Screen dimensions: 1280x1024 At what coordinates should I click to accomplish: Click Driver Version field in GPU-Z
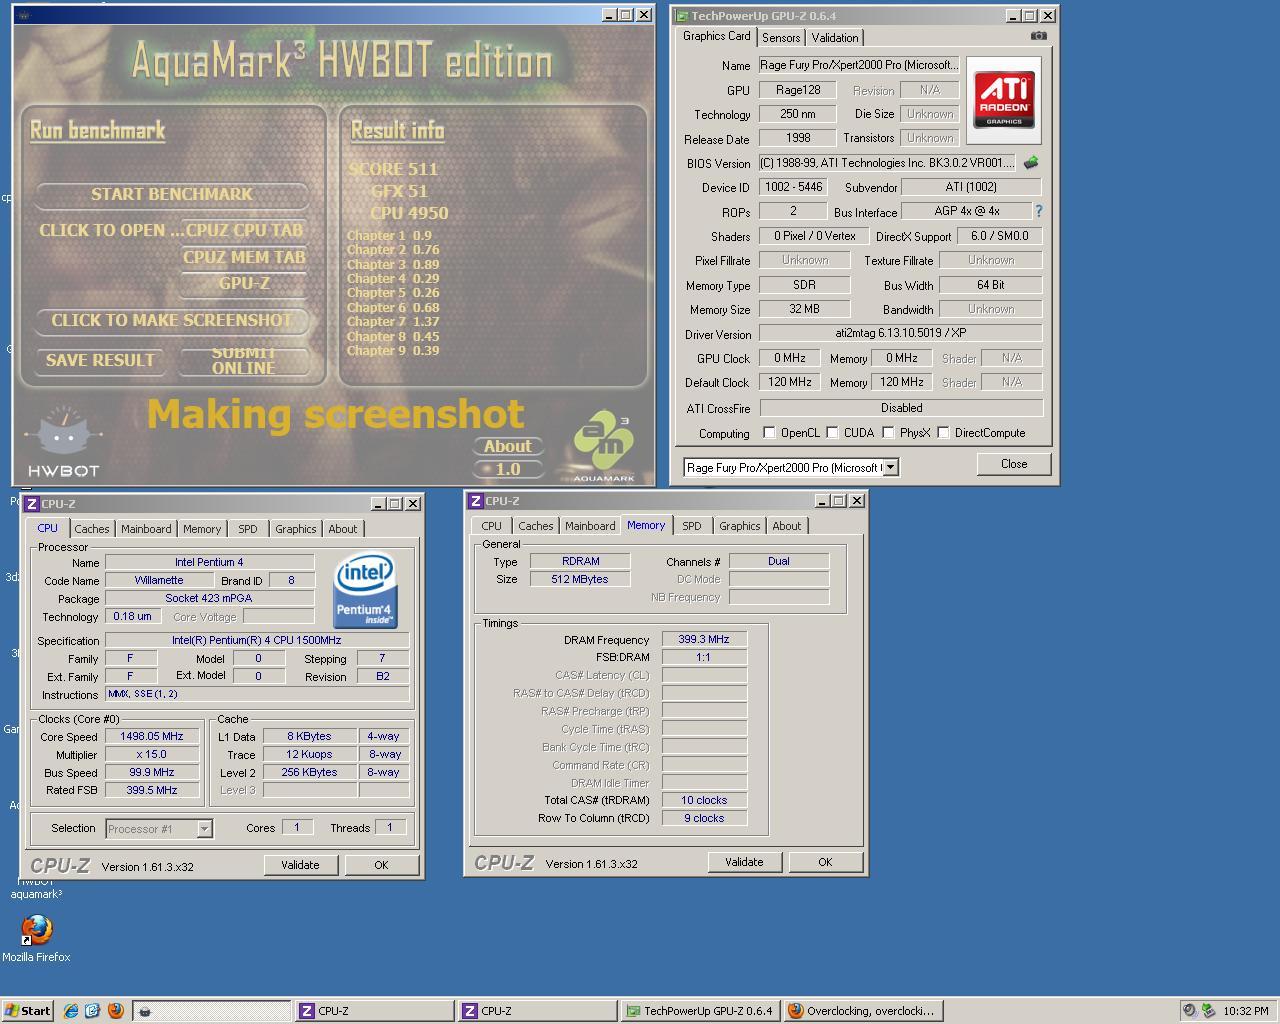(900, 333)
